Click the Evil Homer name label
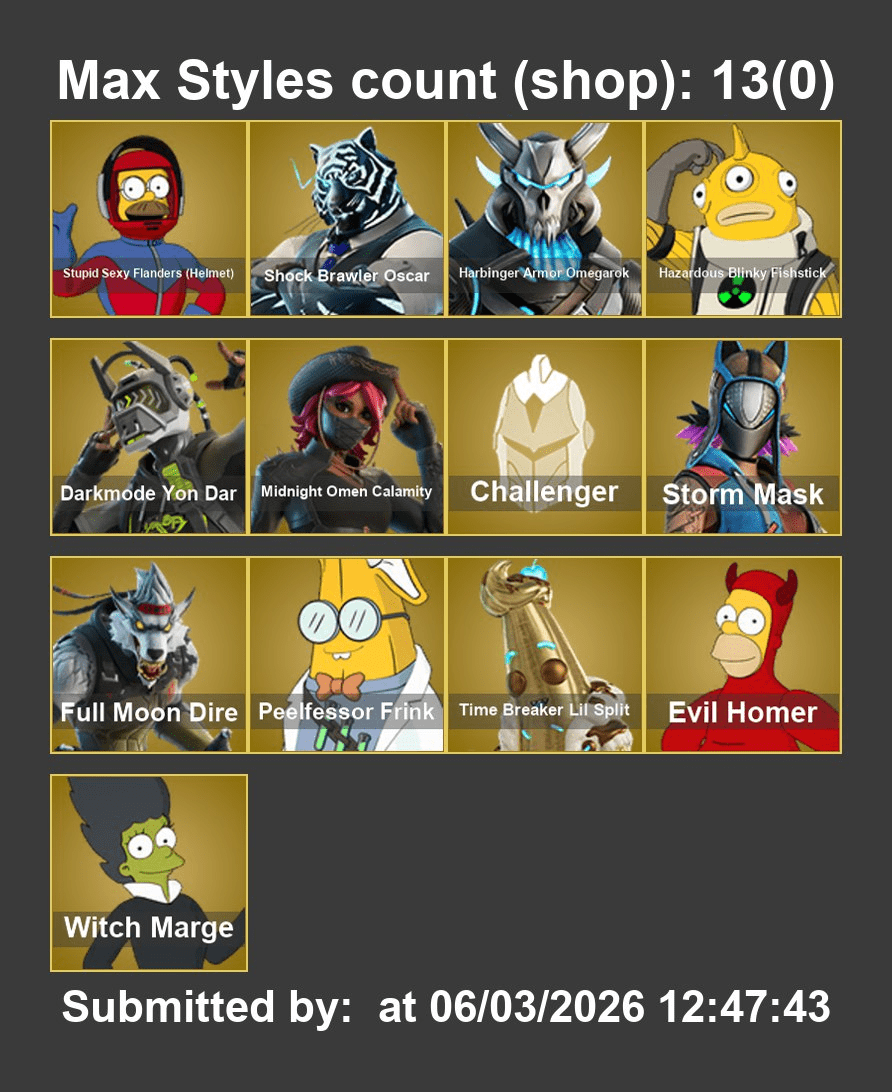The height and width of the screenshot is (1092, 892). tap(742, 712)
